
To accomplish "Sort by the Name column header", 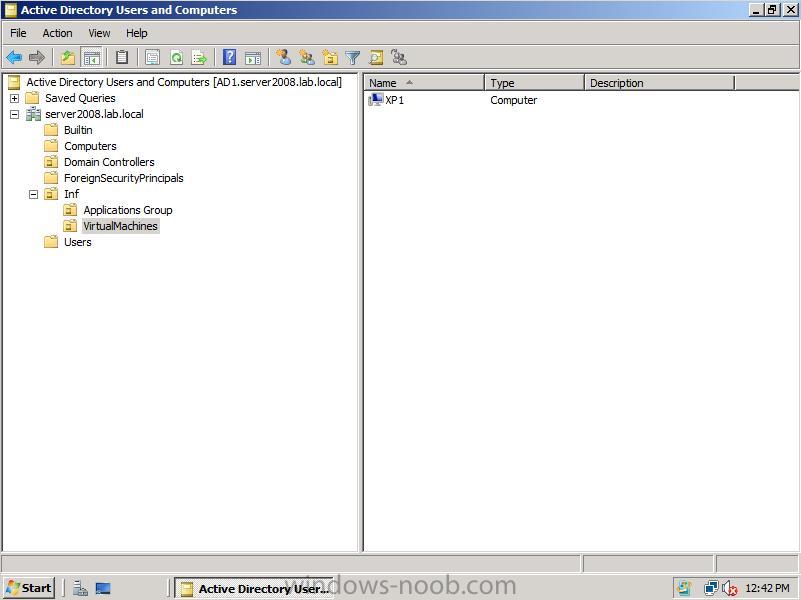I will point(424,83).
